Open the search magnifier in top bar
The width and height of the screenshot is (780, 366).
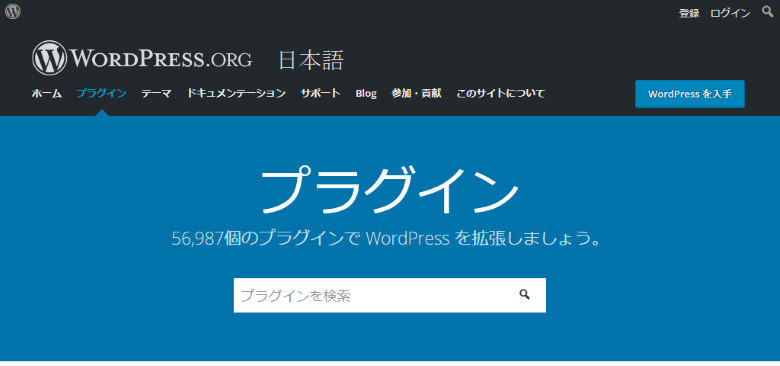coord(768,11)
